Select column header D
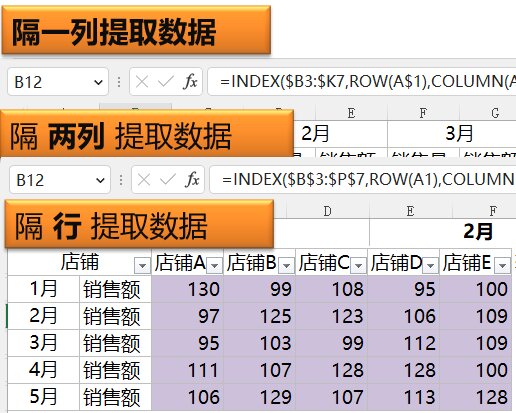This screenshot has width=516, height=413. click(328, 211)
